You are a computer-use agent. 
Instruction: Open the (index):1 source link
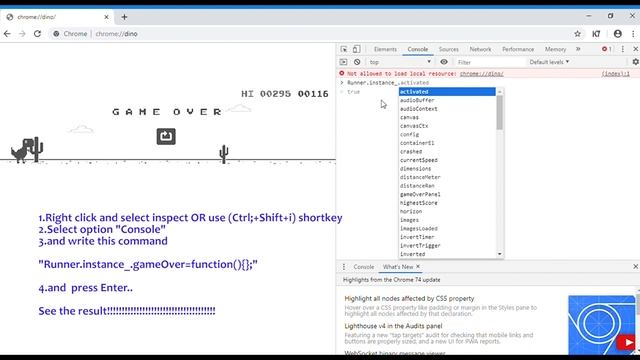[x=616, y=74]
